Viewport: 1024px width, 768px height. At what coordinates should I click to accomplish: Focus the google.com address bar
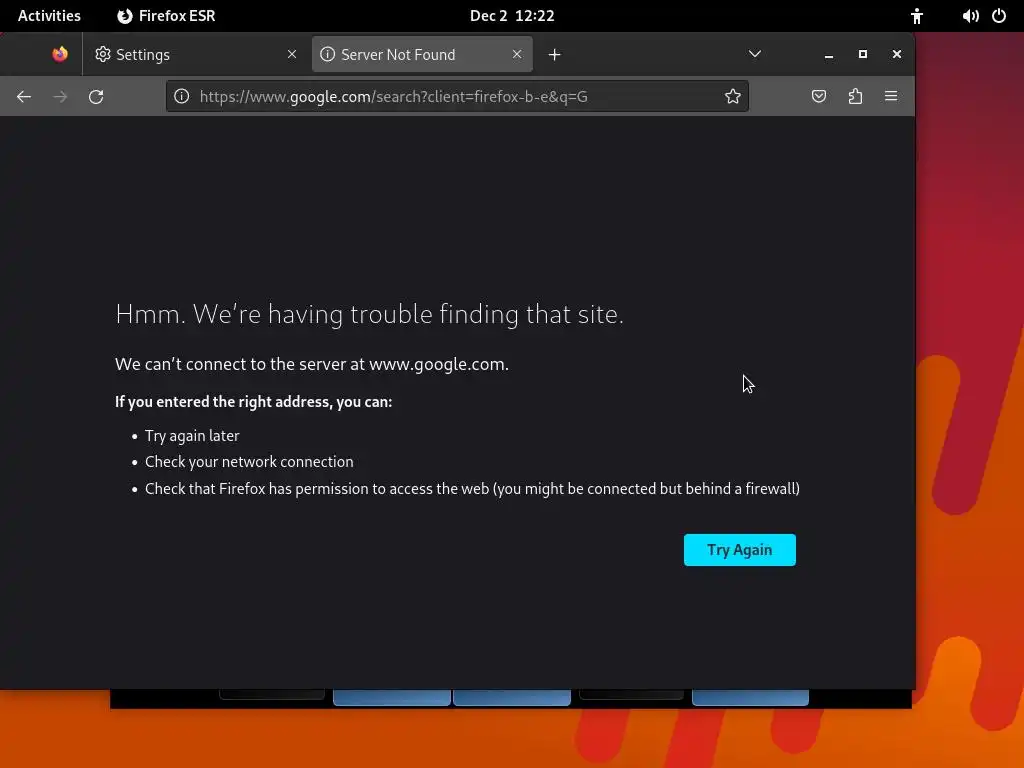click(457, 97)
